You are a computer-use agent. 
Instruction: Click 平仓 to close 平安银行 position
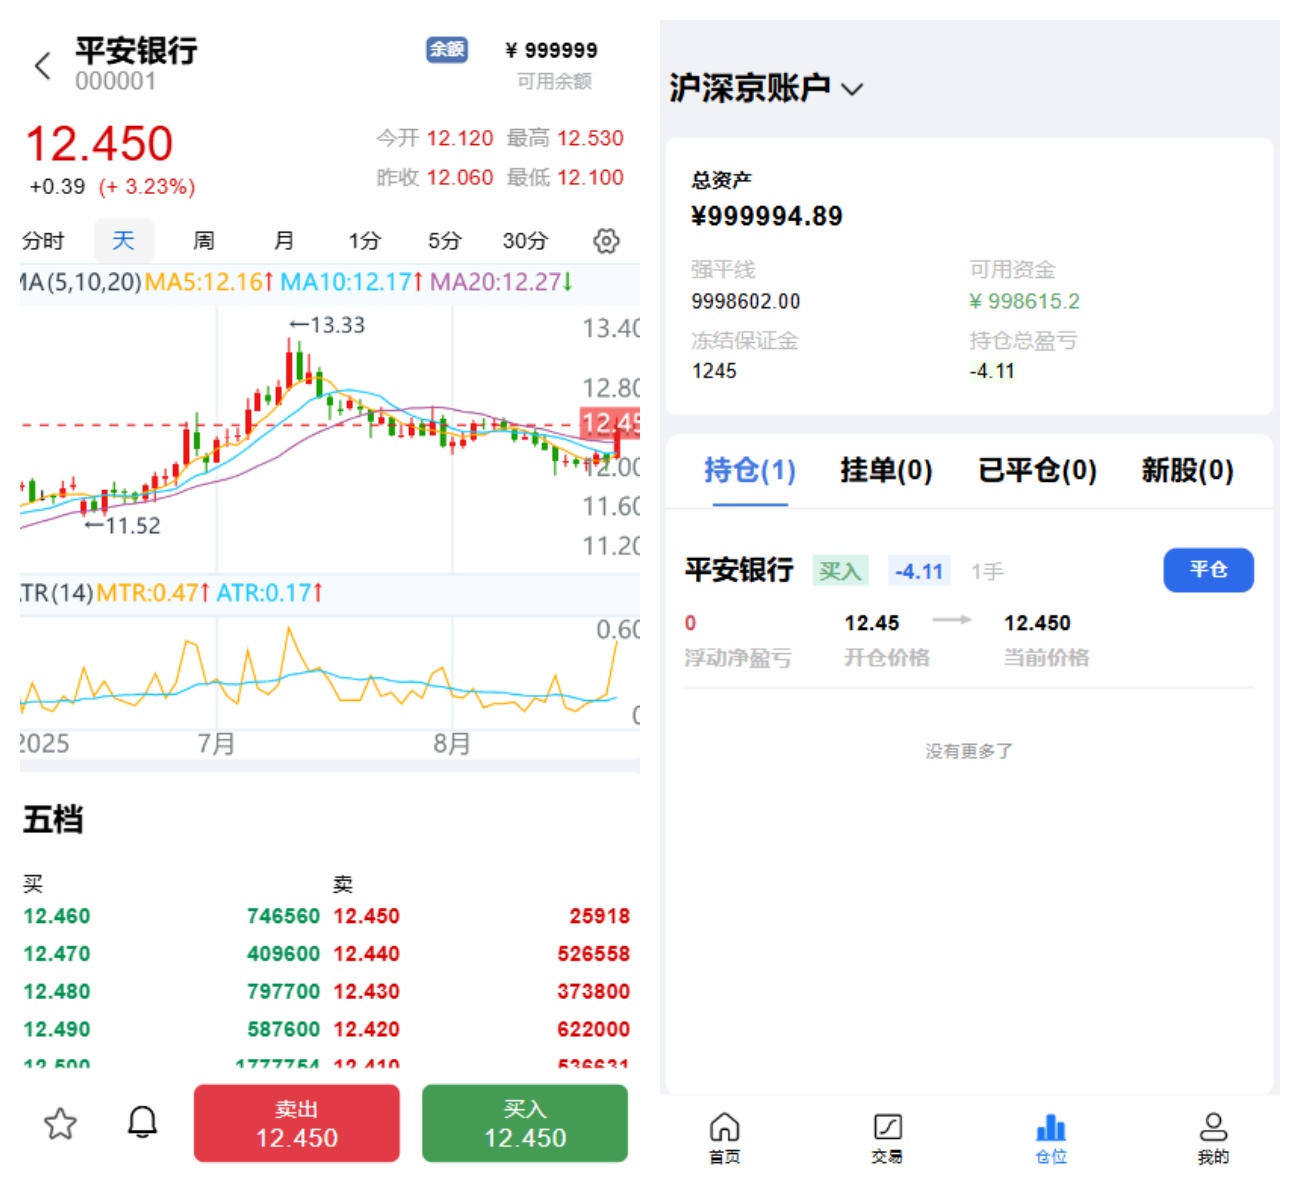click(x=1208, y=570)
